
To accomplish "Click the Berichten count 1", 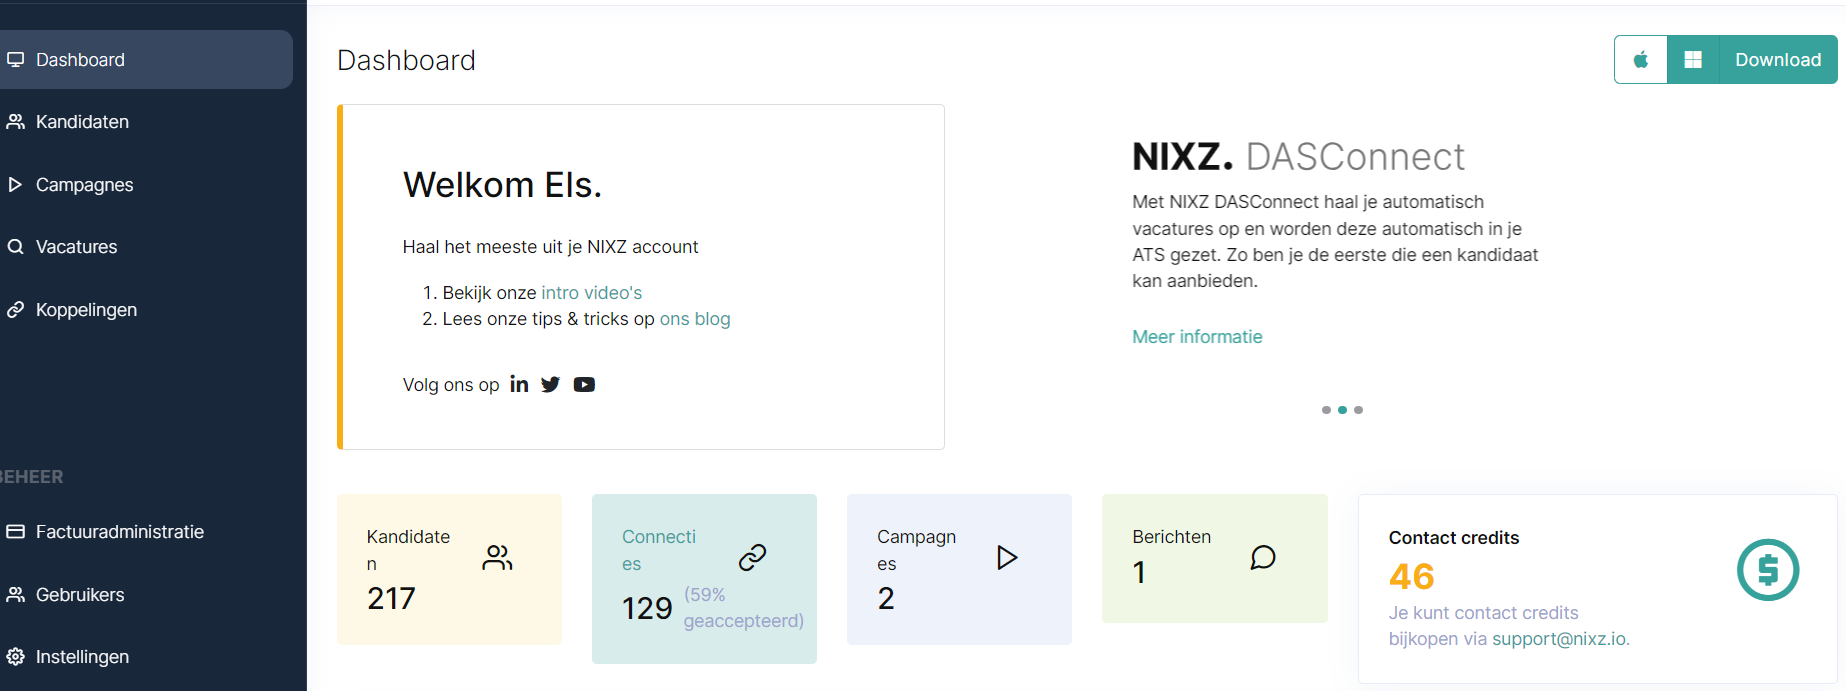I will [x=1139, y=572].
